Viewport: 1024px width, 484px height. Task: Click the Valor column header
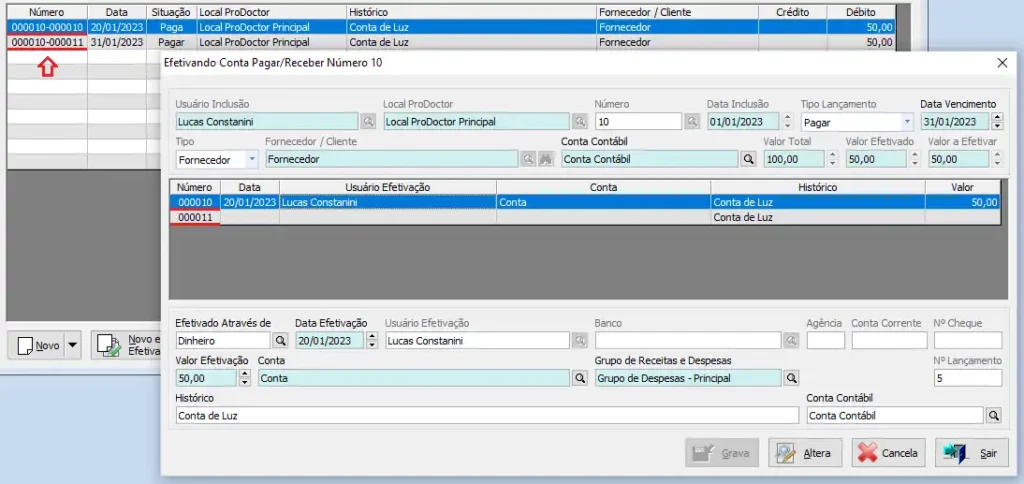point(962,187)
